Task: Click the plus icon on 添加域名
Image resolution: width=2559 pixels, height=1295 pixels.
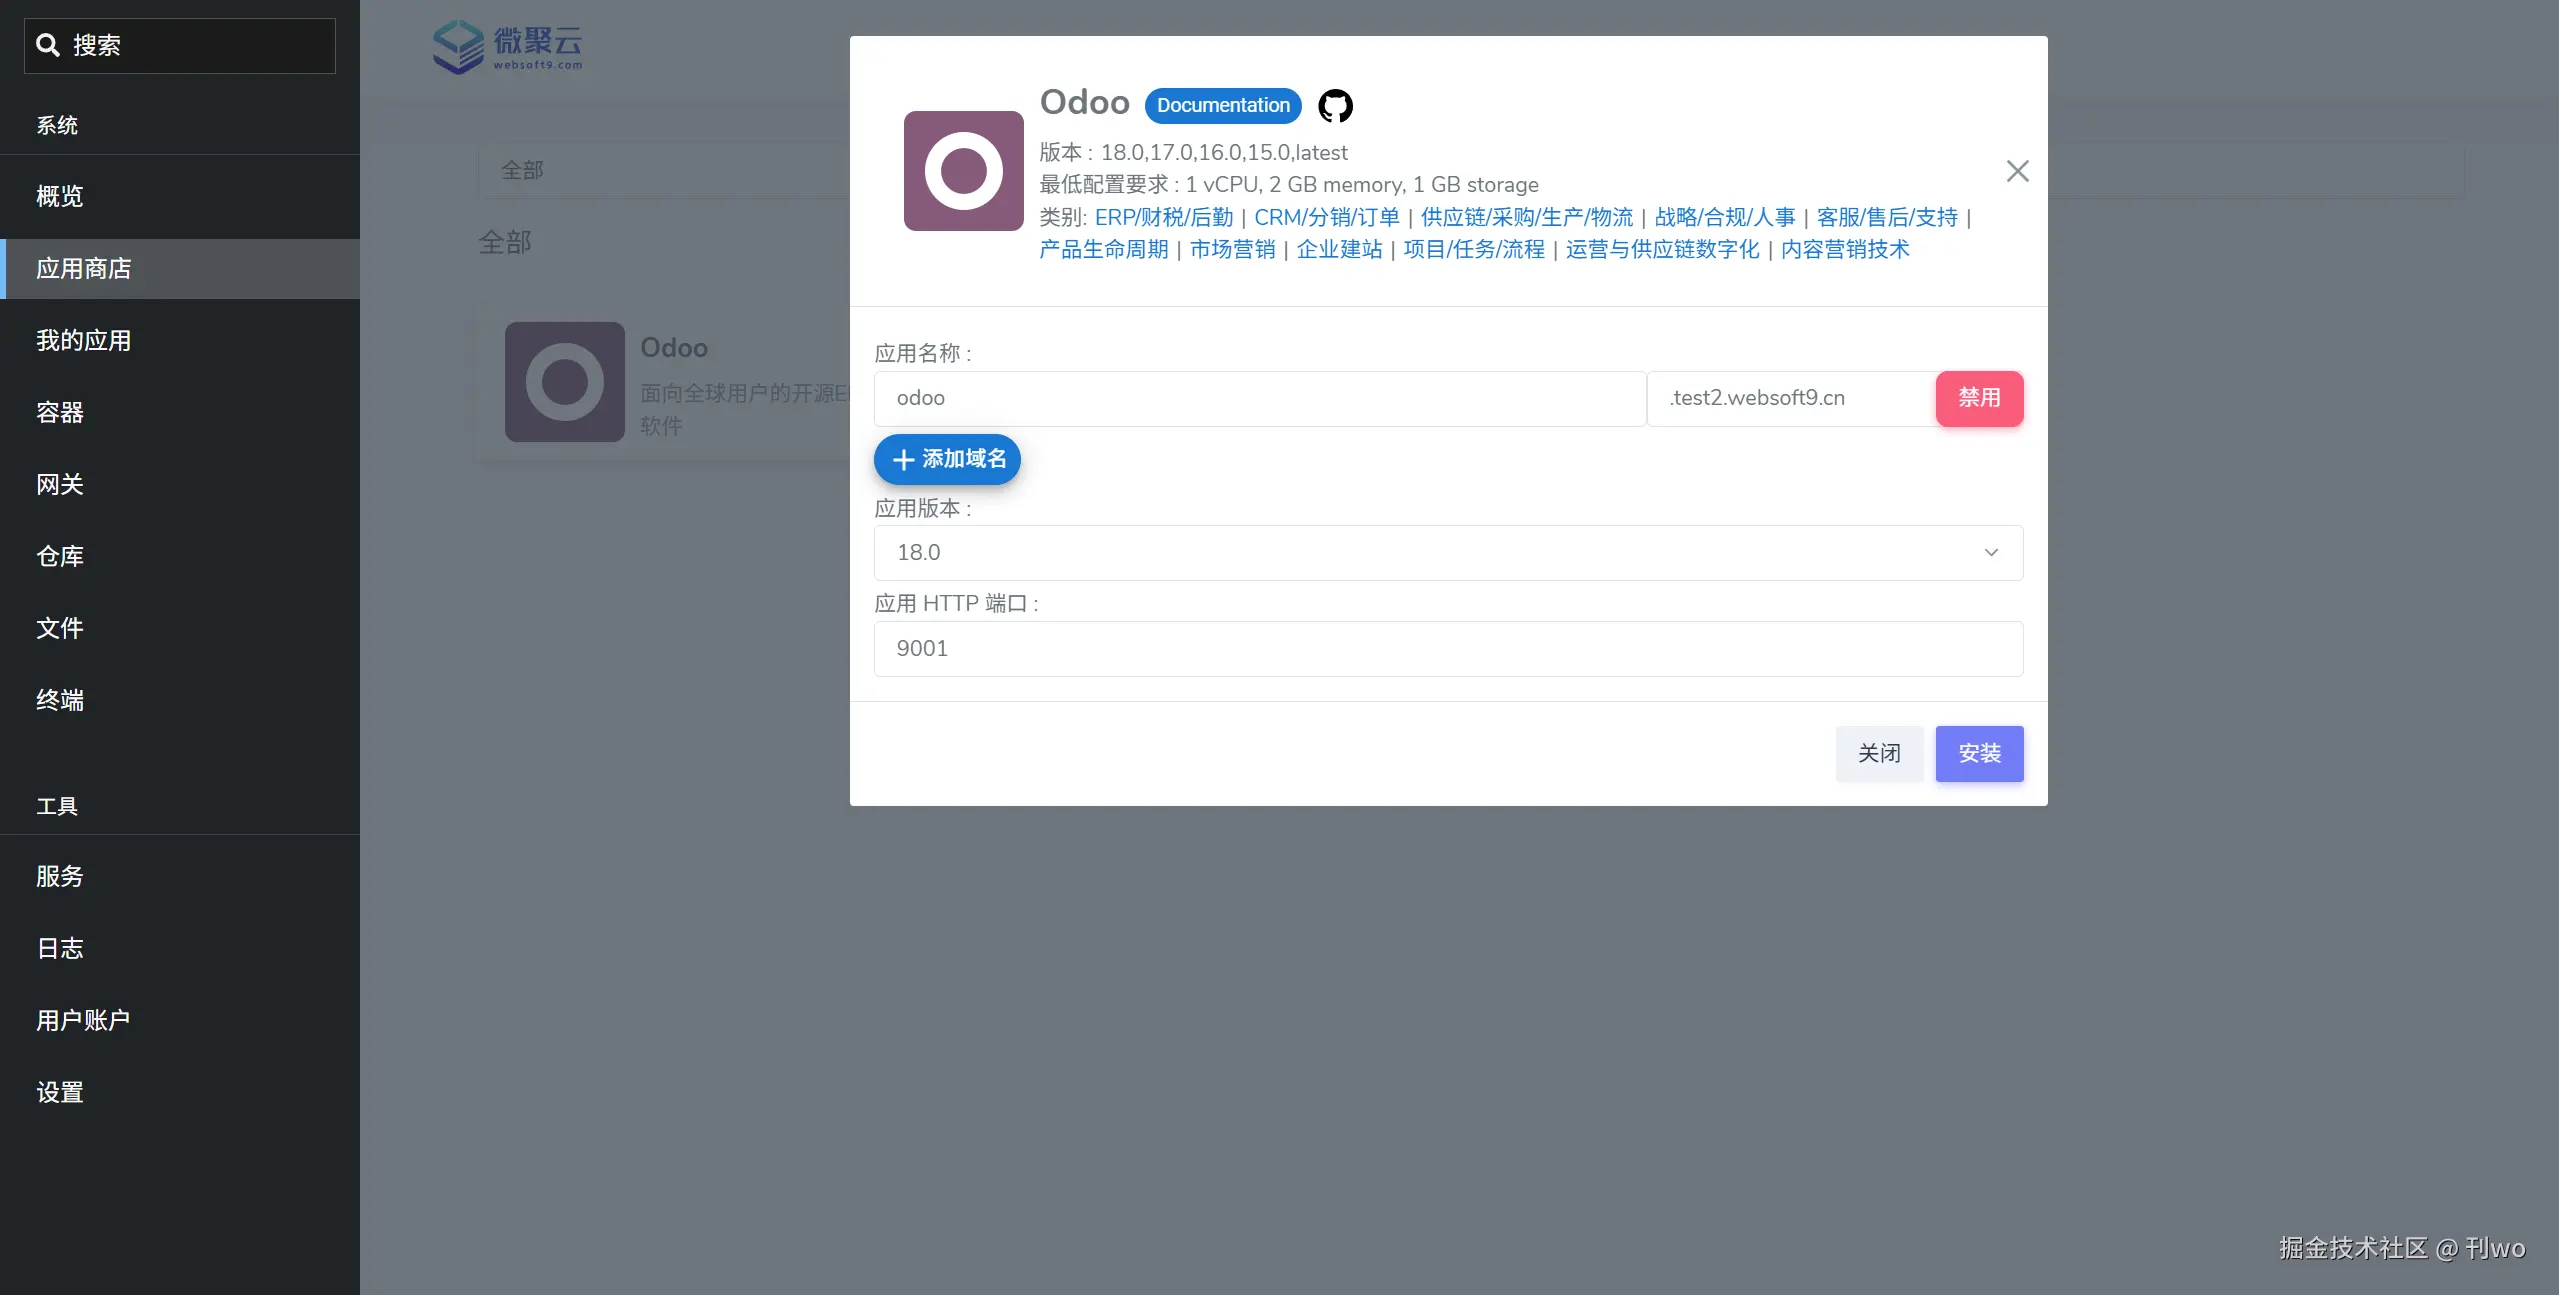Action: click(903, 460)
